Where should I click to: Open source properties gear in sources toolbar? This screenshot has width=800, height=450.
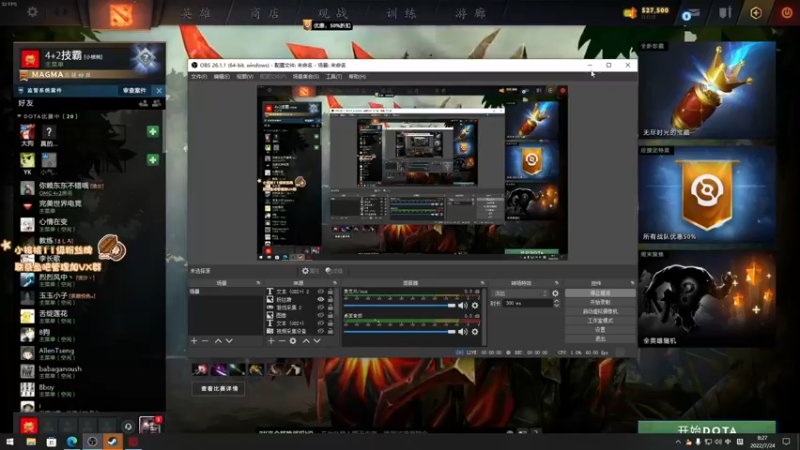pos(293,340)
